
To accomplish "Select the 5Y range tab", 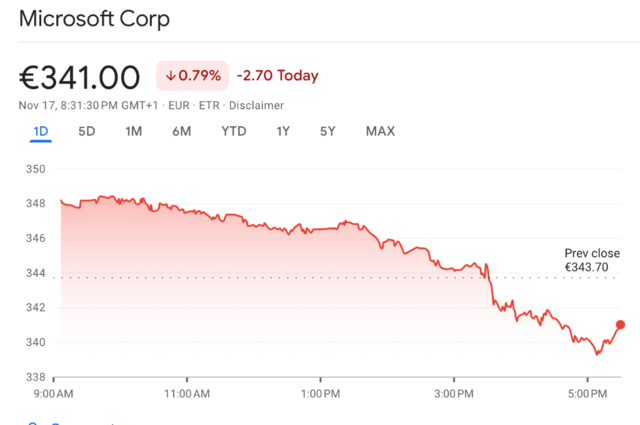I will pyautogui.click(x=328, y=131).
